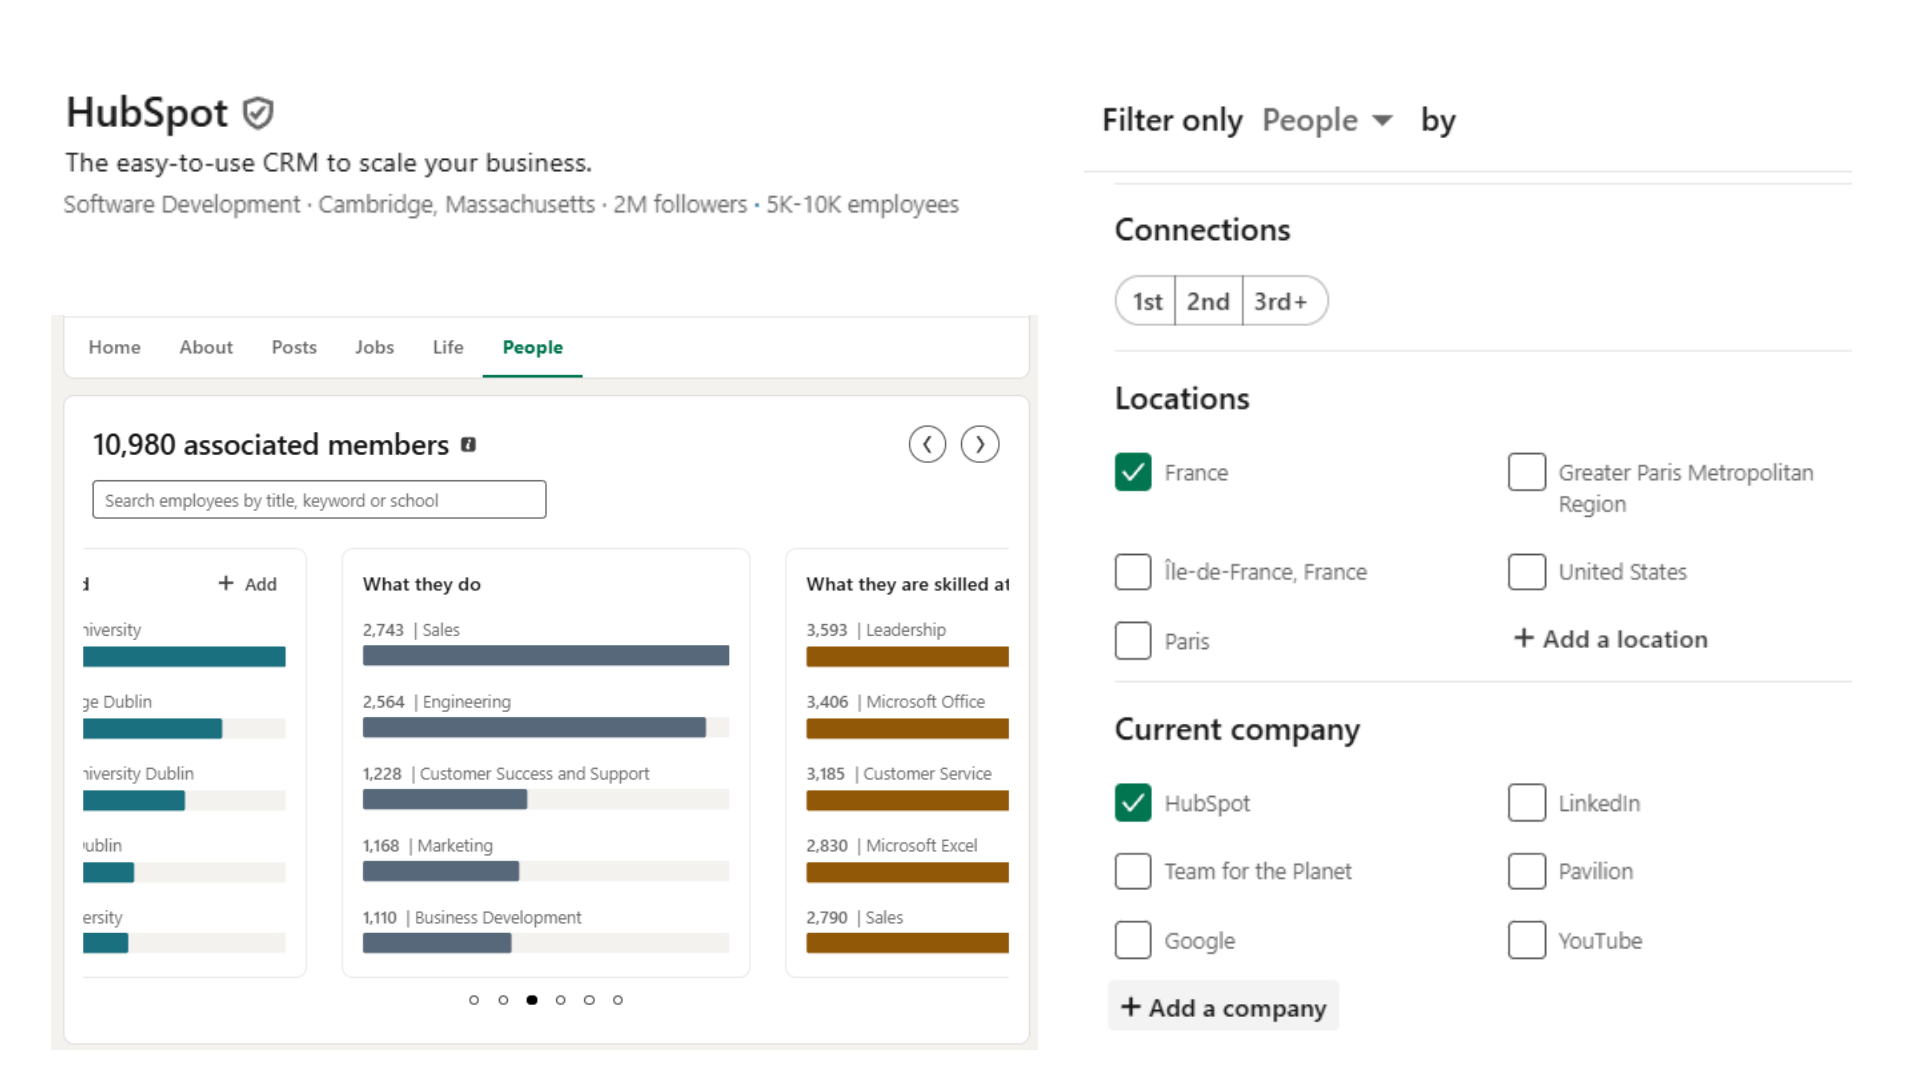
Task: Select the Leadership skill bar
Action: 907,656
